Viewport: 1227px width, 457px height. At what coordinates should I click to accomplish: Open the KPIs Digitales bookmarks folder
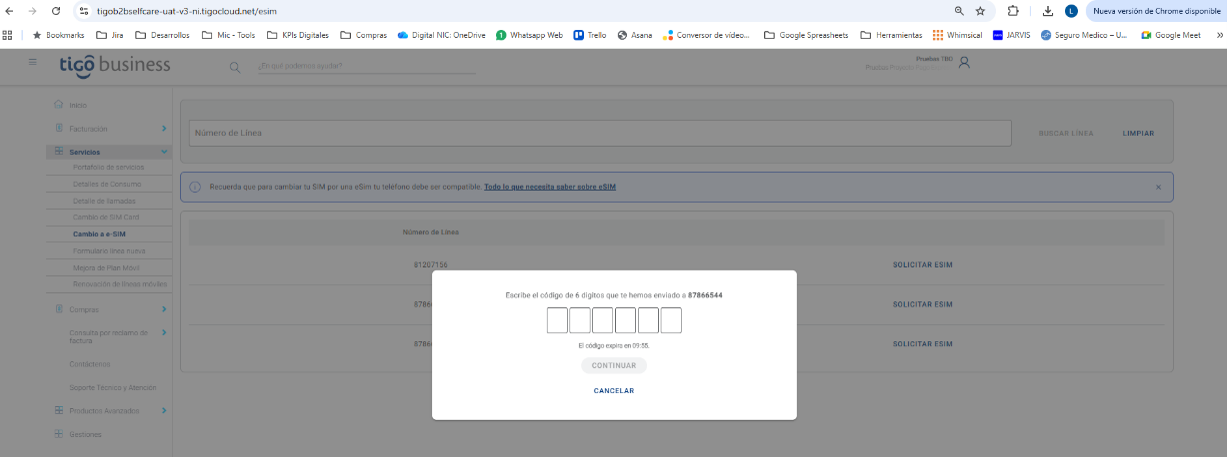[297, 34]
